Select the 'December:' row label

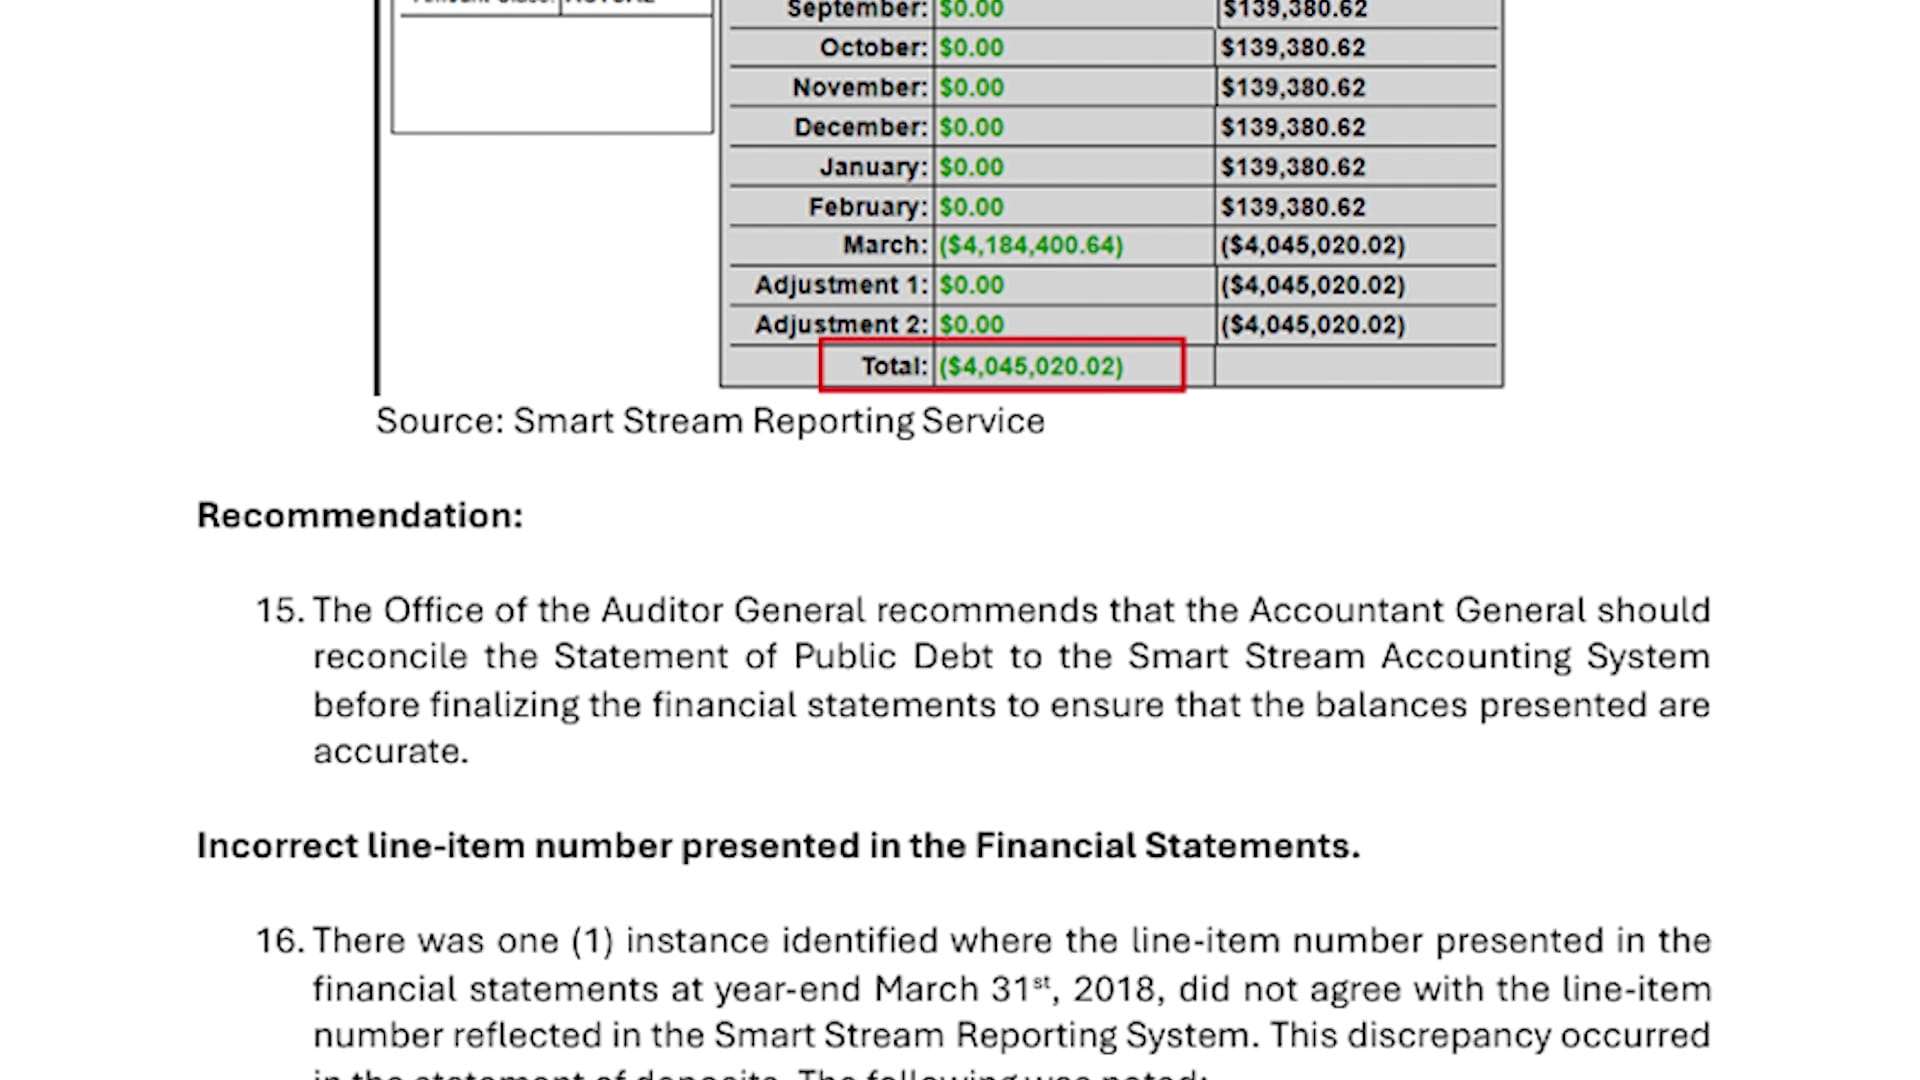(x=861, y=128)
